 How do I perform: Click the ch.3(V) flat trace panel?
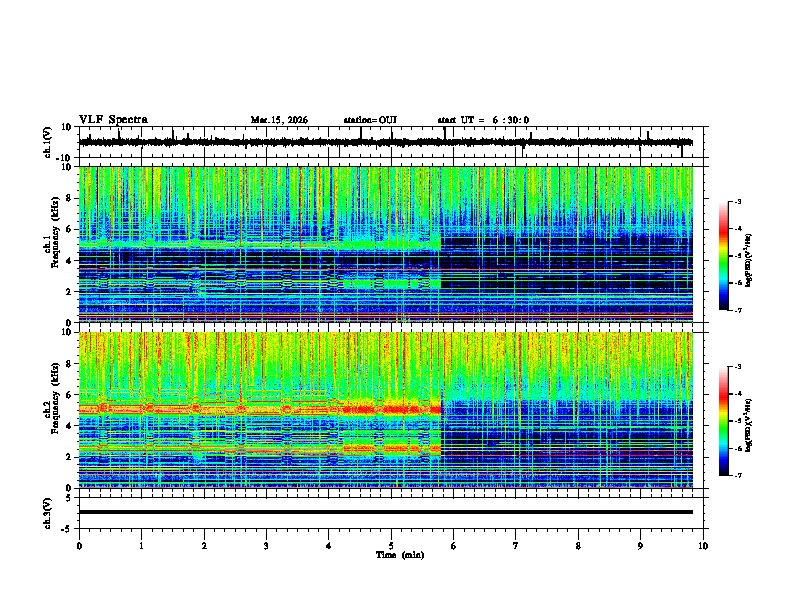click(x=393, y=513)
